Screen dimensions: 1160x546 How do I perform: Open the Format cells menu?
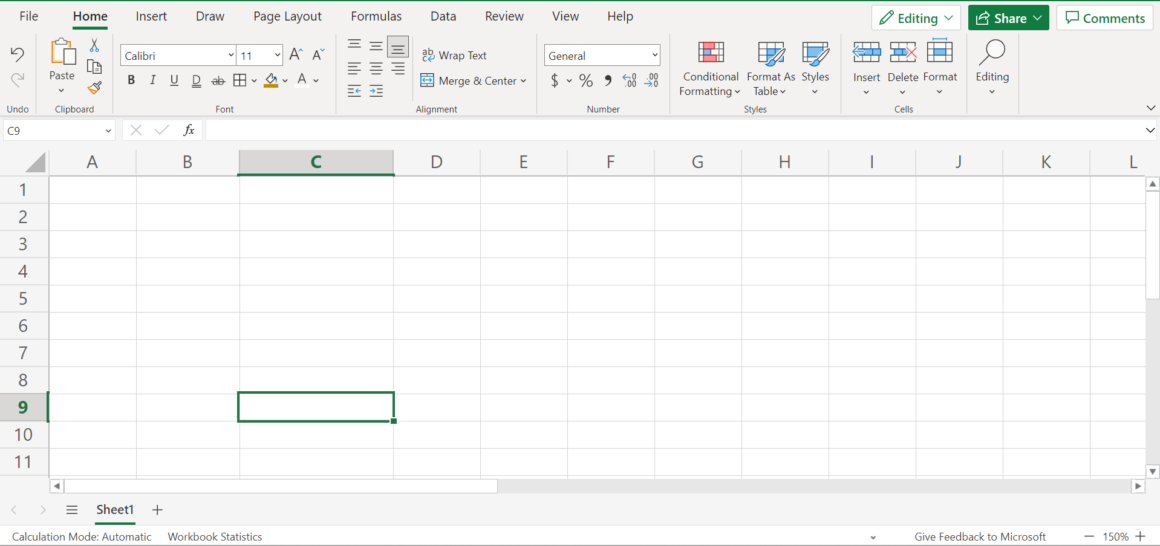coord(940,69)
